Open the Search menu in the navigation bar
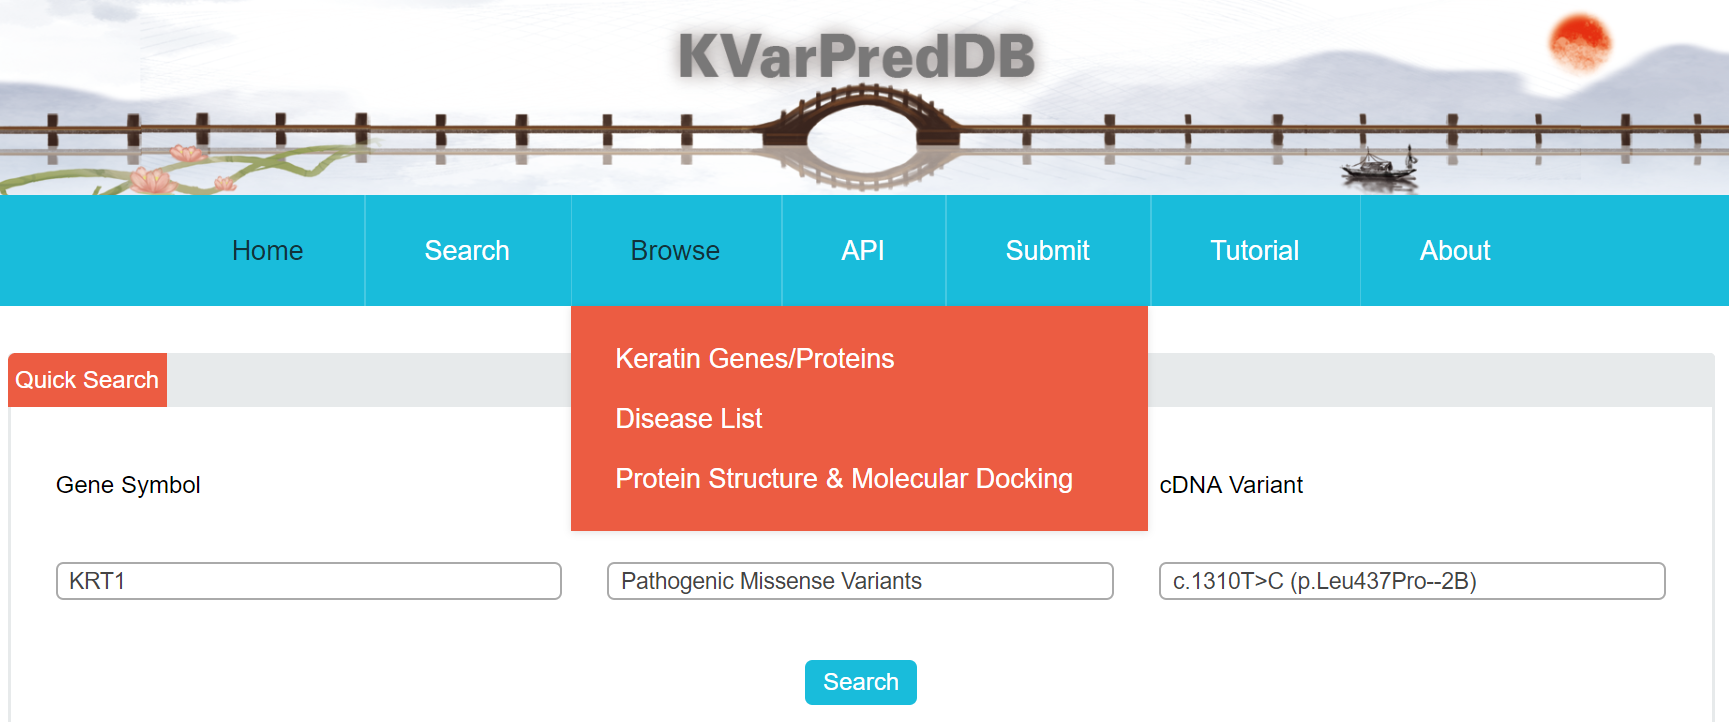This screenshot has width=1729, height=722. (x=467, y=251)
